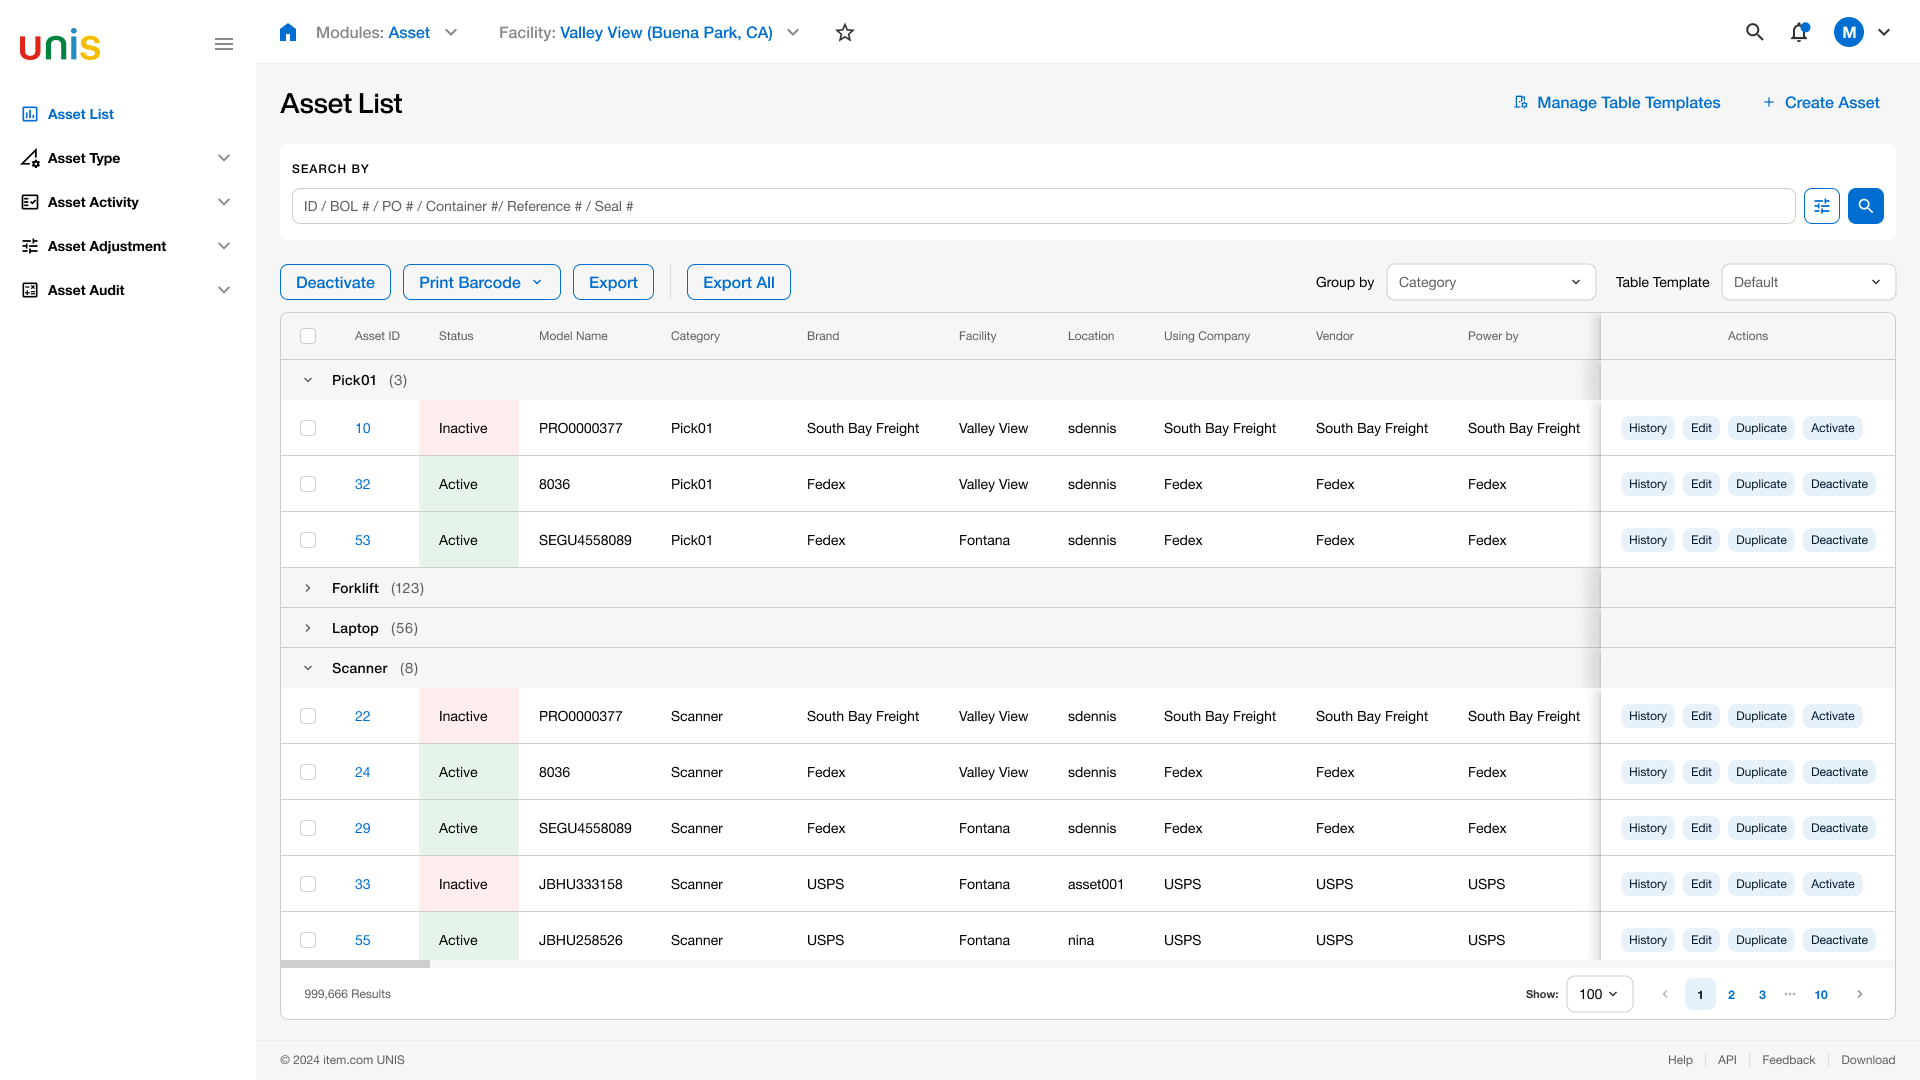The width and height of the screenshot is (1920, 1080).
Task: Click the blue search submit button
Action: (x=1866, y=206)
